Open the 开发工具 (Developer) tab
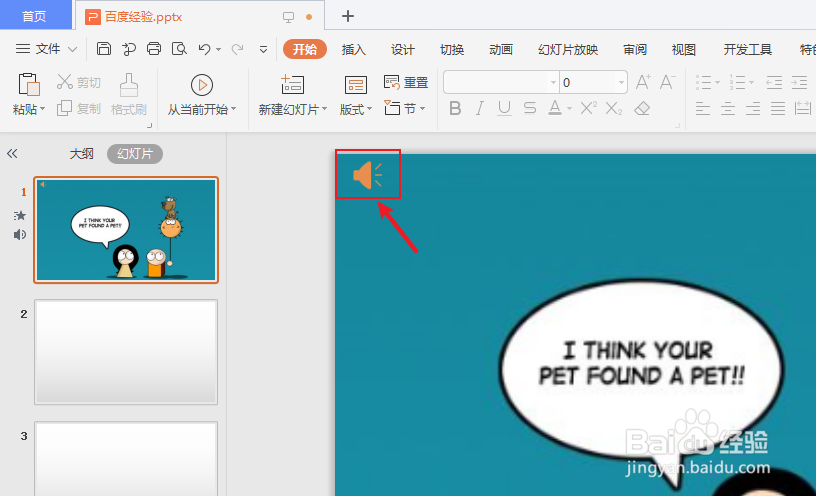This screenshot has height=496, width=816. coord(747,49)
